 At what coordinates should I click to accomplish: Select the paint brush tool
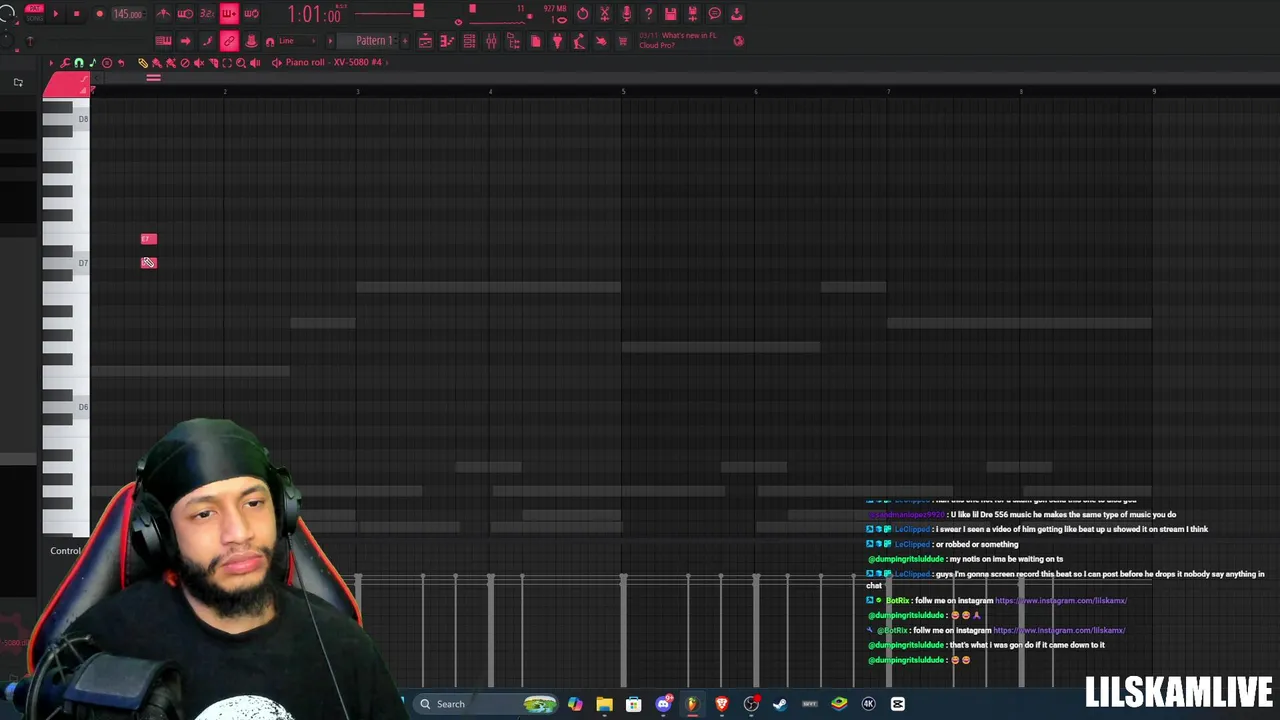click(x=157, y=63)
